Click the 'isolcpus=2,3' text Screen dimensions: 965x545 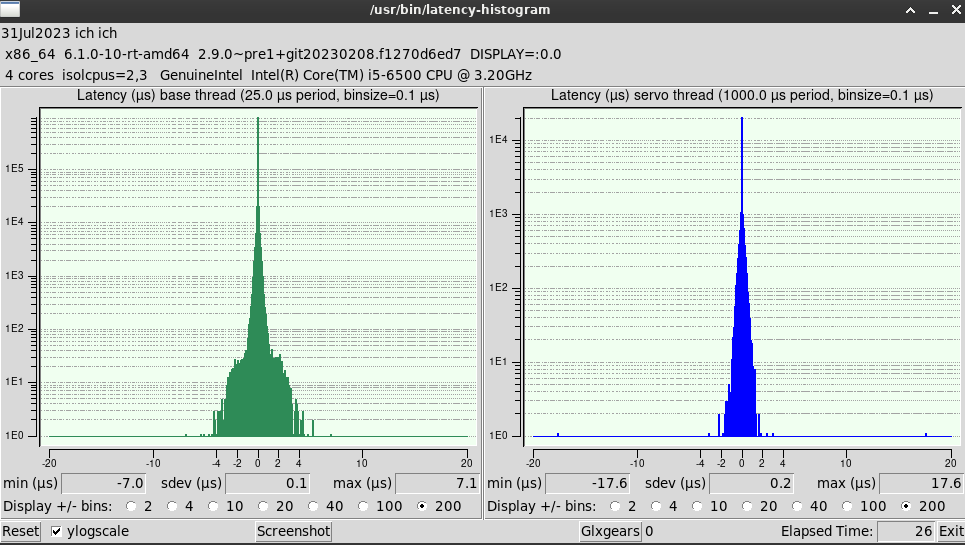105,75
